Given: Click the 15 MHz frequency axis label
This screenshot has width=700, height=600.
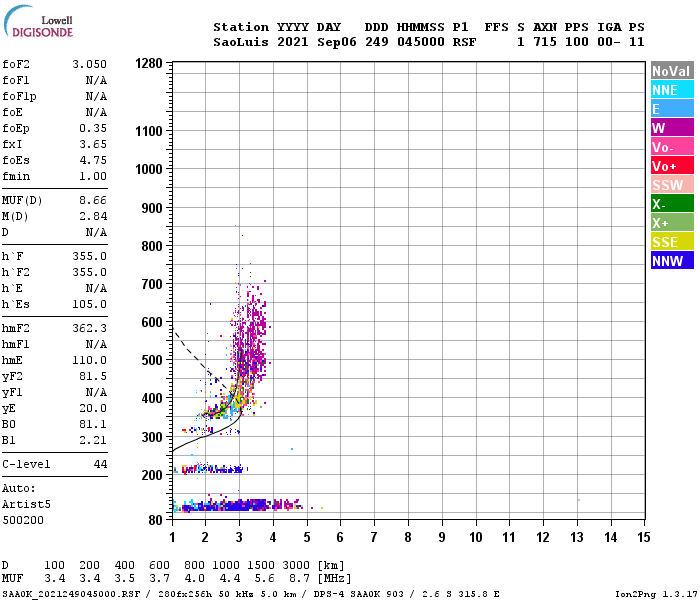Looking at the screenshot, I should pos(643,537).
